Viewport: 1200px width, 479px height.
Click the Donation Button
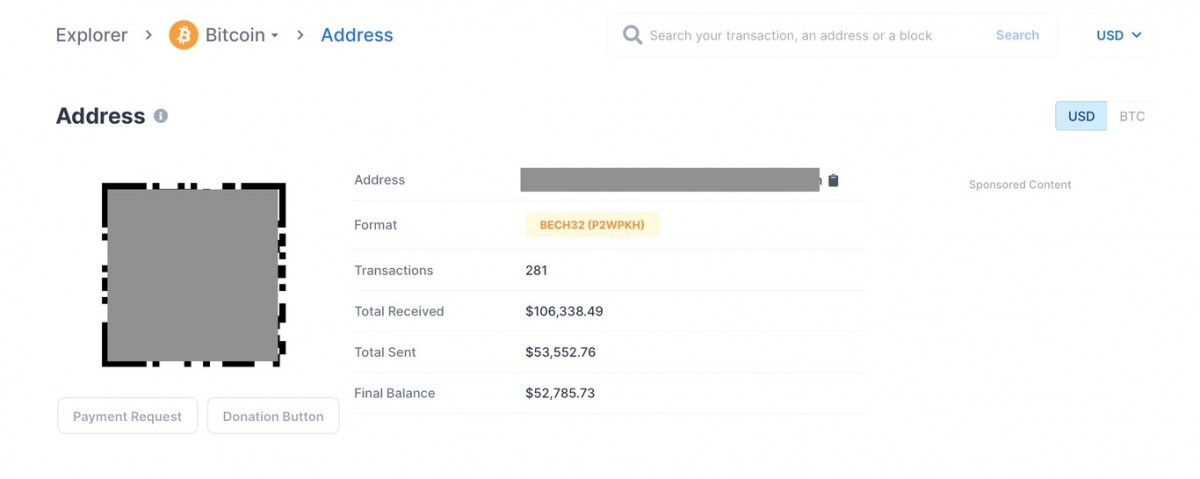[x=273, y=416]
